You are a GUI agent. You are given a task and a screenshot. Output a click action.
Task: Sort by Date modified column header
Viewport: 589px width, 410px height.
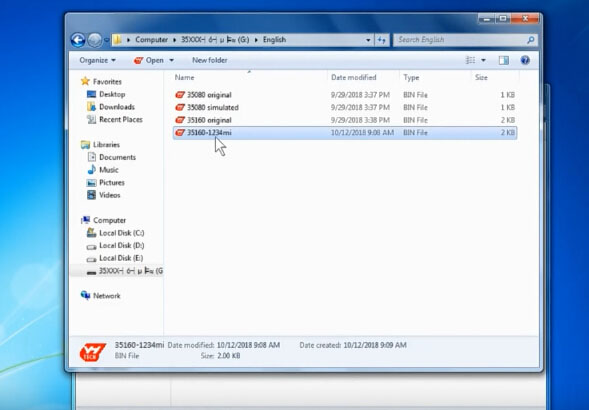tap(353, 77)
